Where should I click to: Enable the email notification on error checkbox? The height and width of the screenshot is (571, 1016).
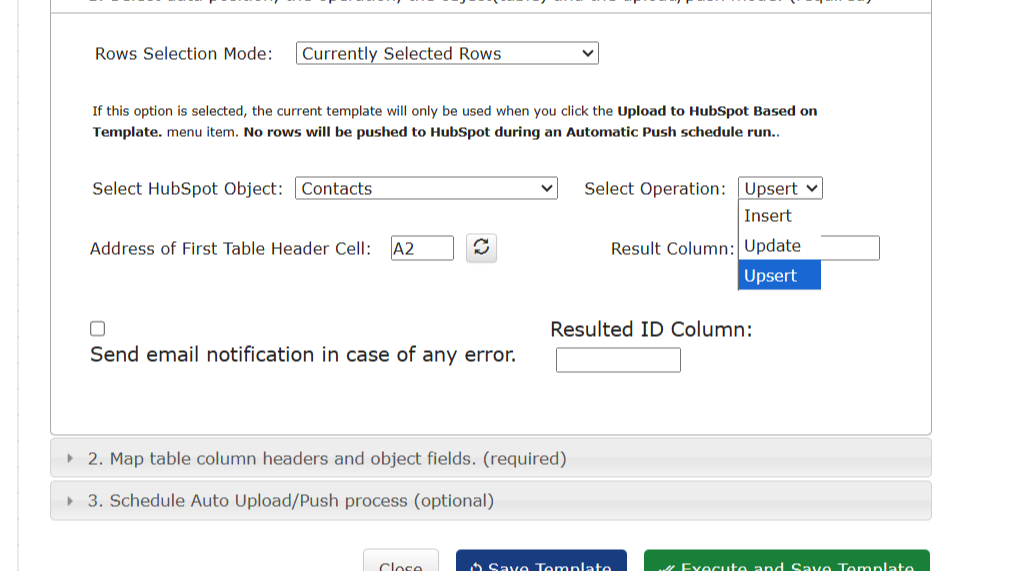pos(97,329)
